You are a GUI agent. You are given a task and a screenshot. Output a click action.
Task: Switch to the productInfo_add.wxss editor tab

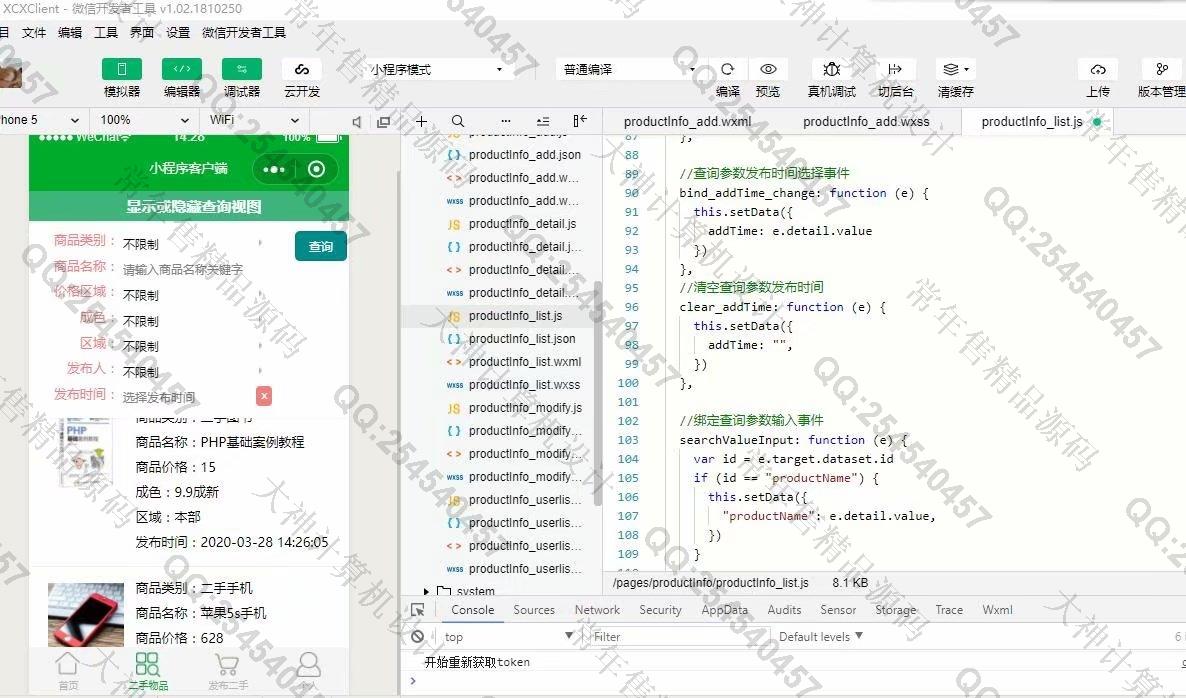point(866,122)
